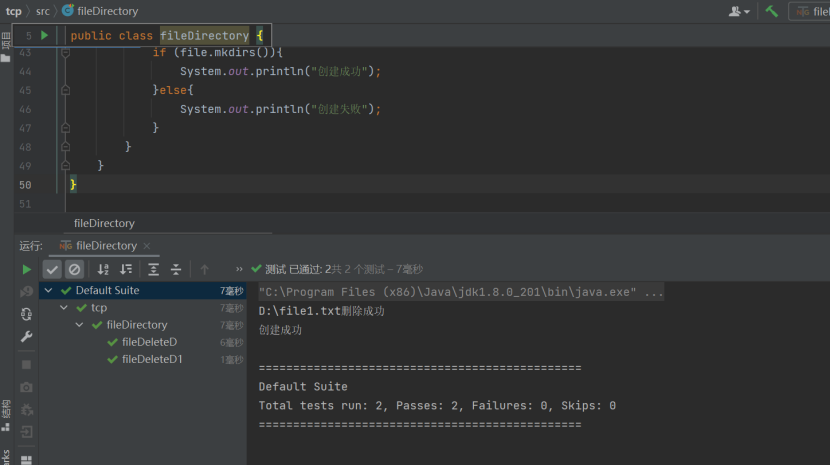
Task: Expand all test tree nodes
Action: pos(153,269)
